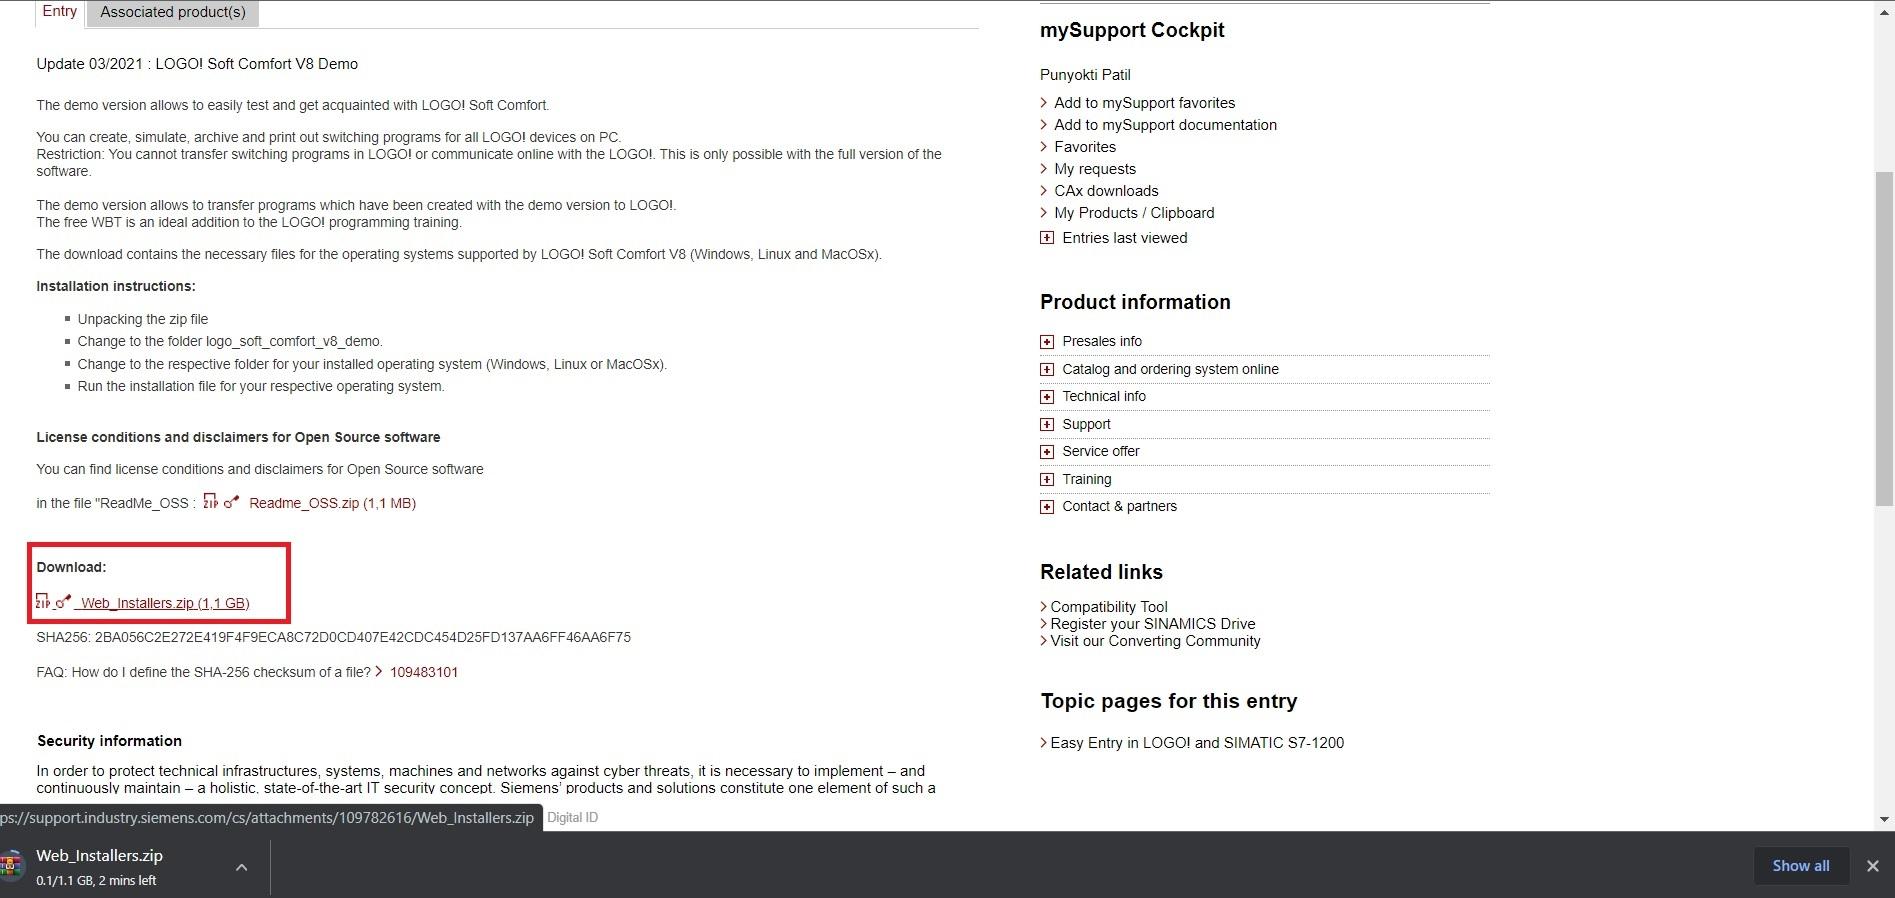
Task: Open the Associated product(s) tab
Action: [x=173, y=12]
